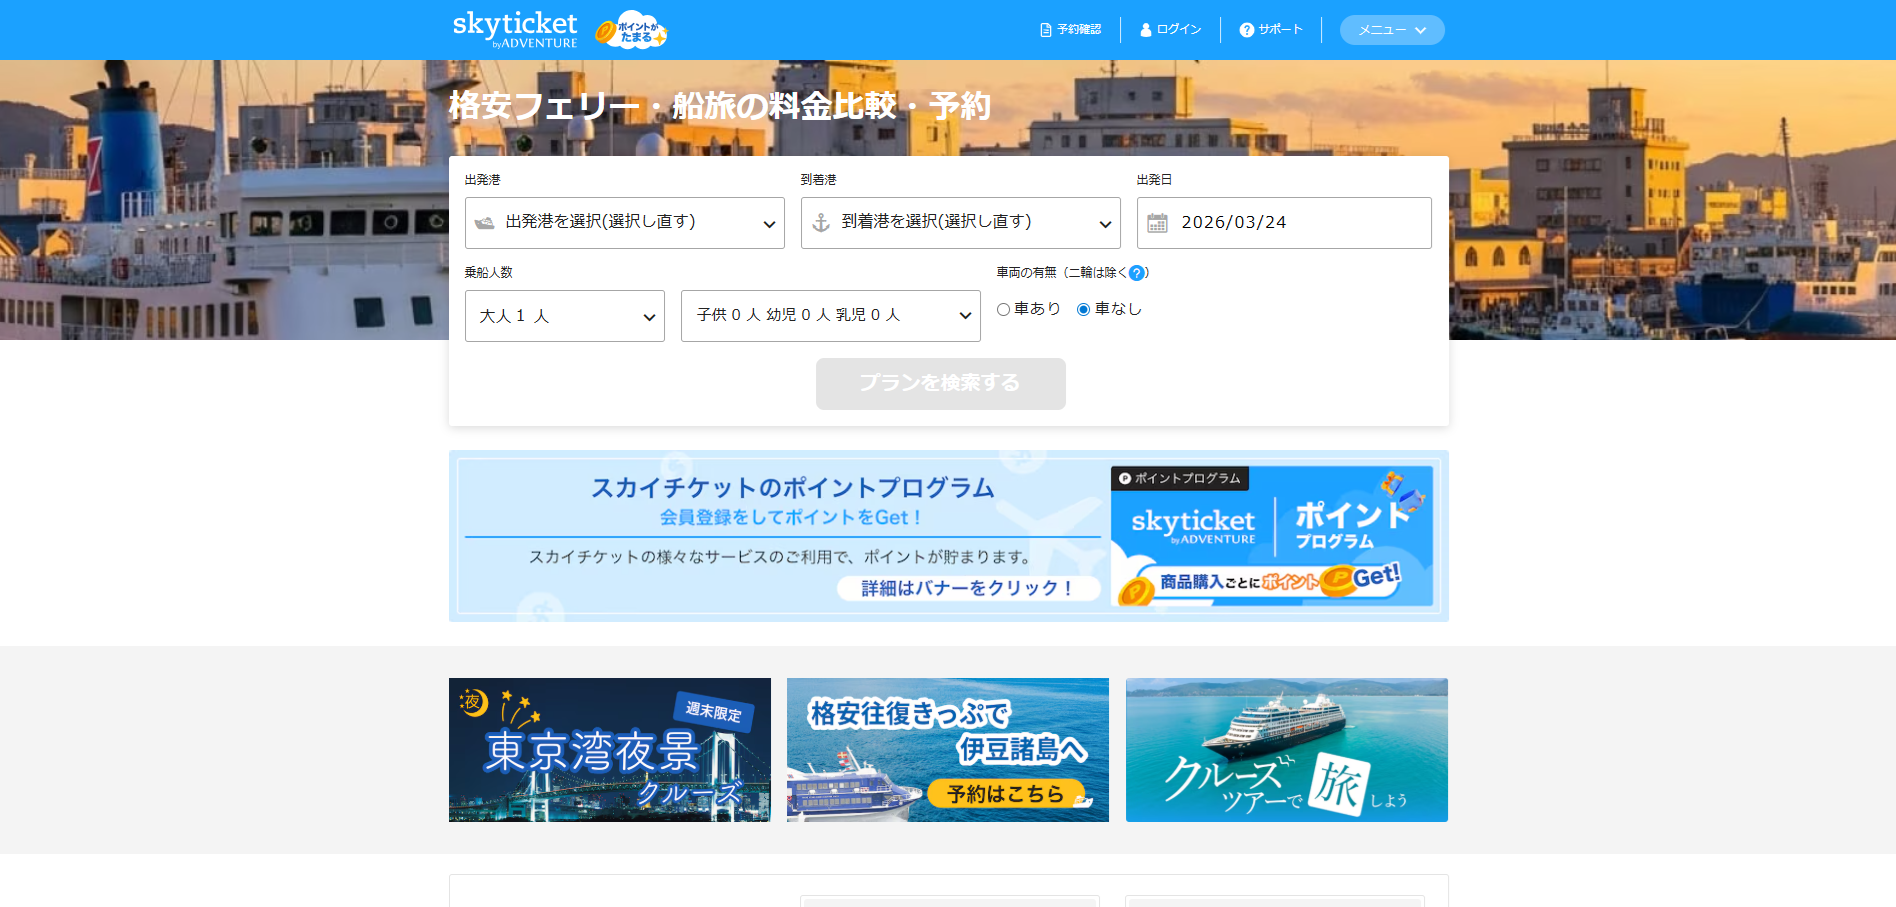1896x907 pixels.
Task: Expand the メニュー dropdown button
Action: coord(1391,30)
